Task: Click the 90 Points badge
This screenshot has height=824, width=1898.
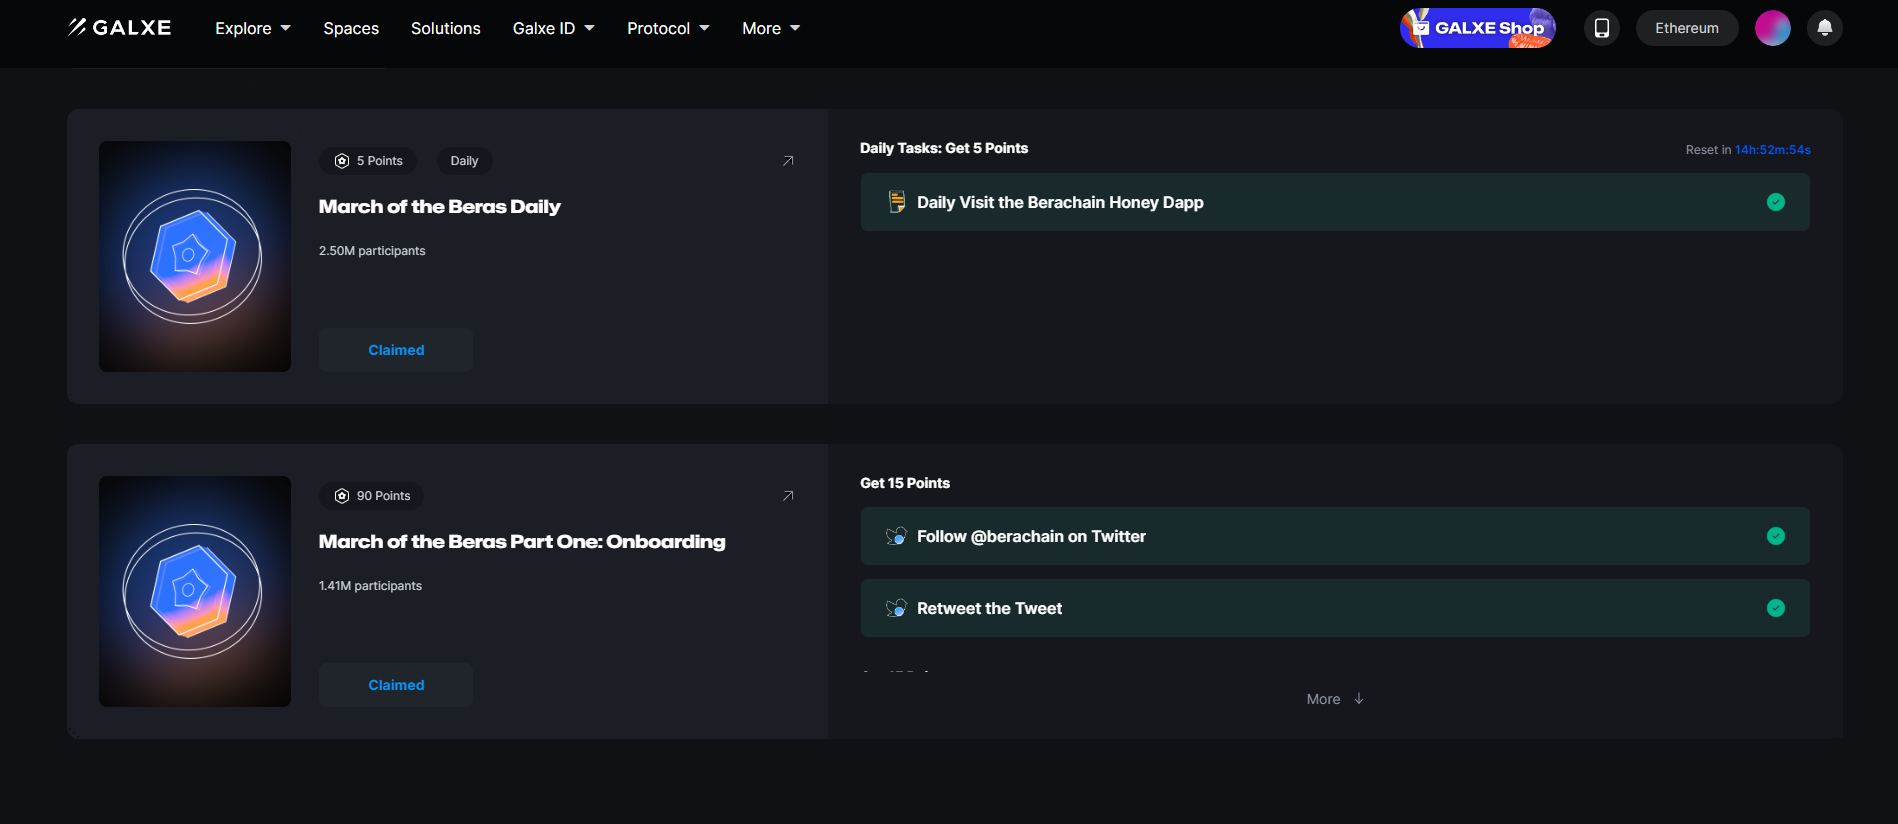Action: 372,496
